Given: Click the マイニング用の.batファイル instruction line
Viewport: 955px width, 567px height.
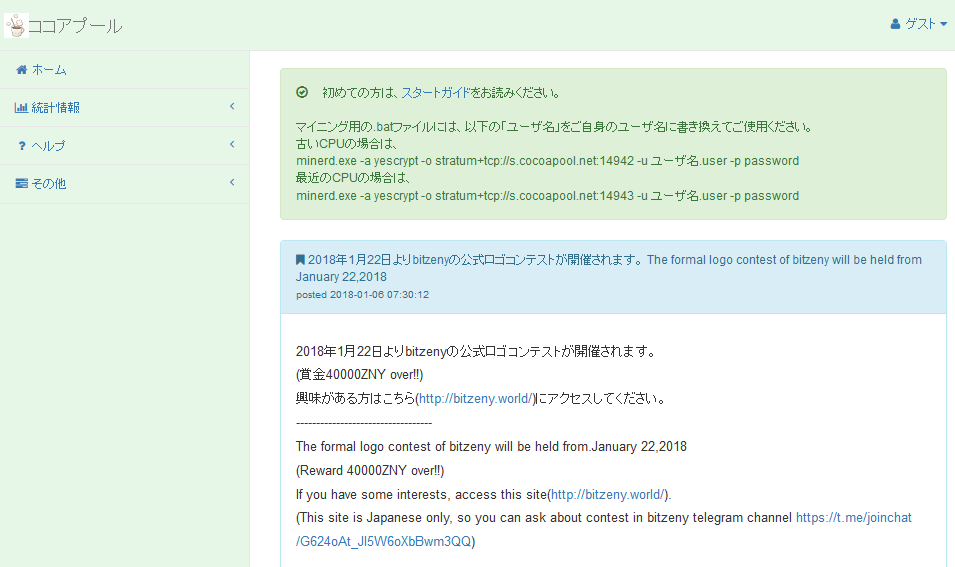Looking at the screenshot, I should pyautogui.click(x=554, y=127).
